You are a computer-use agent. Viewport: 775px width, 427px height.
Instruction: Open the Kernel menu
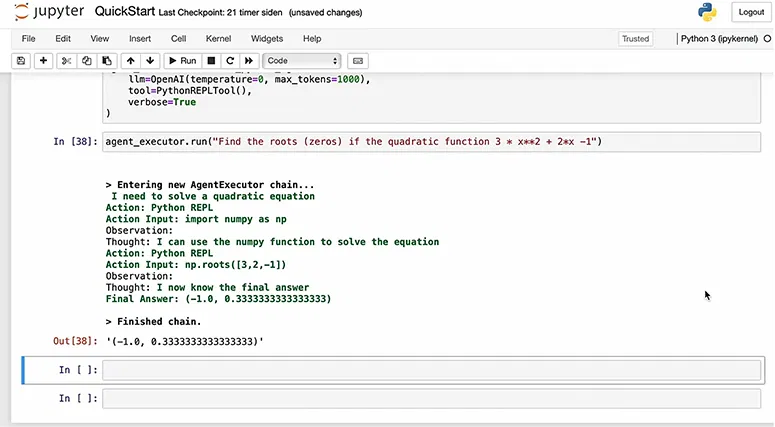pyautogui.click(x=218, y=38)
